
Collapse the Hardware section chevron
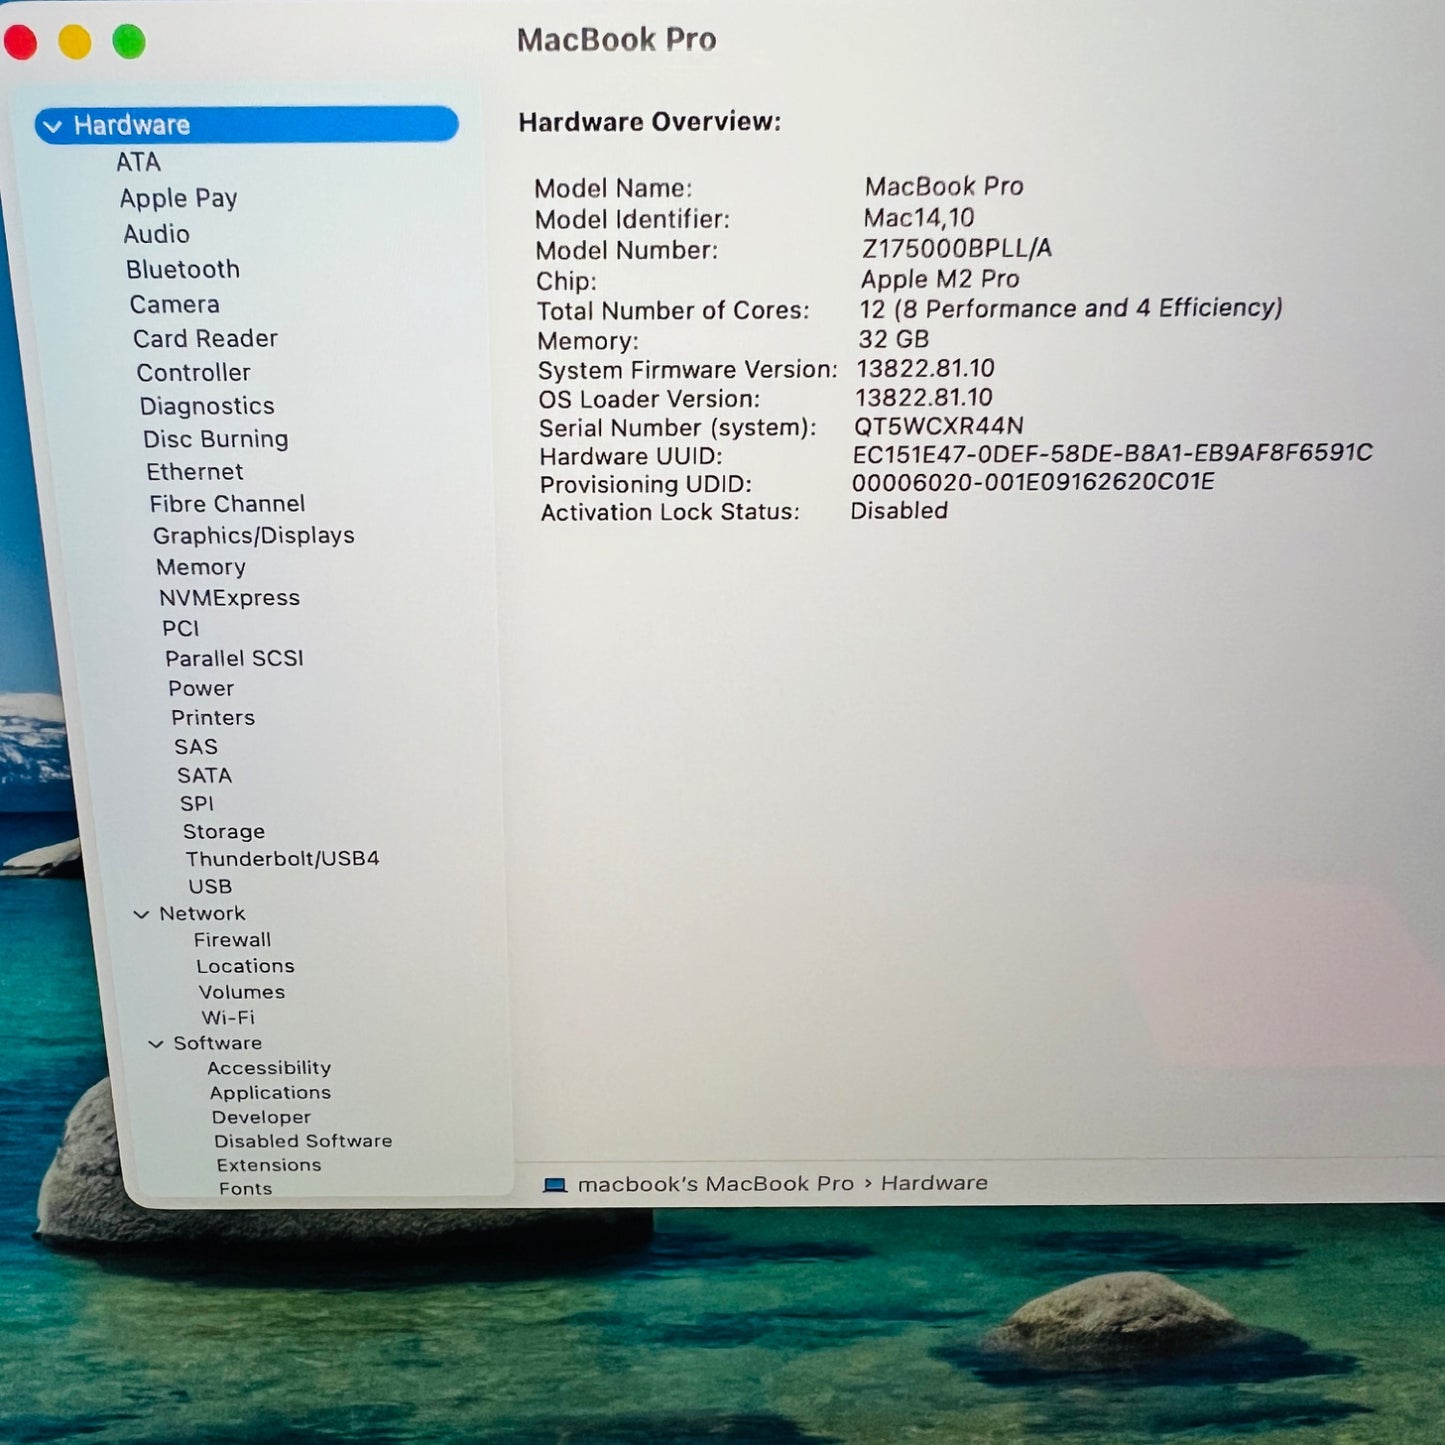53,126
